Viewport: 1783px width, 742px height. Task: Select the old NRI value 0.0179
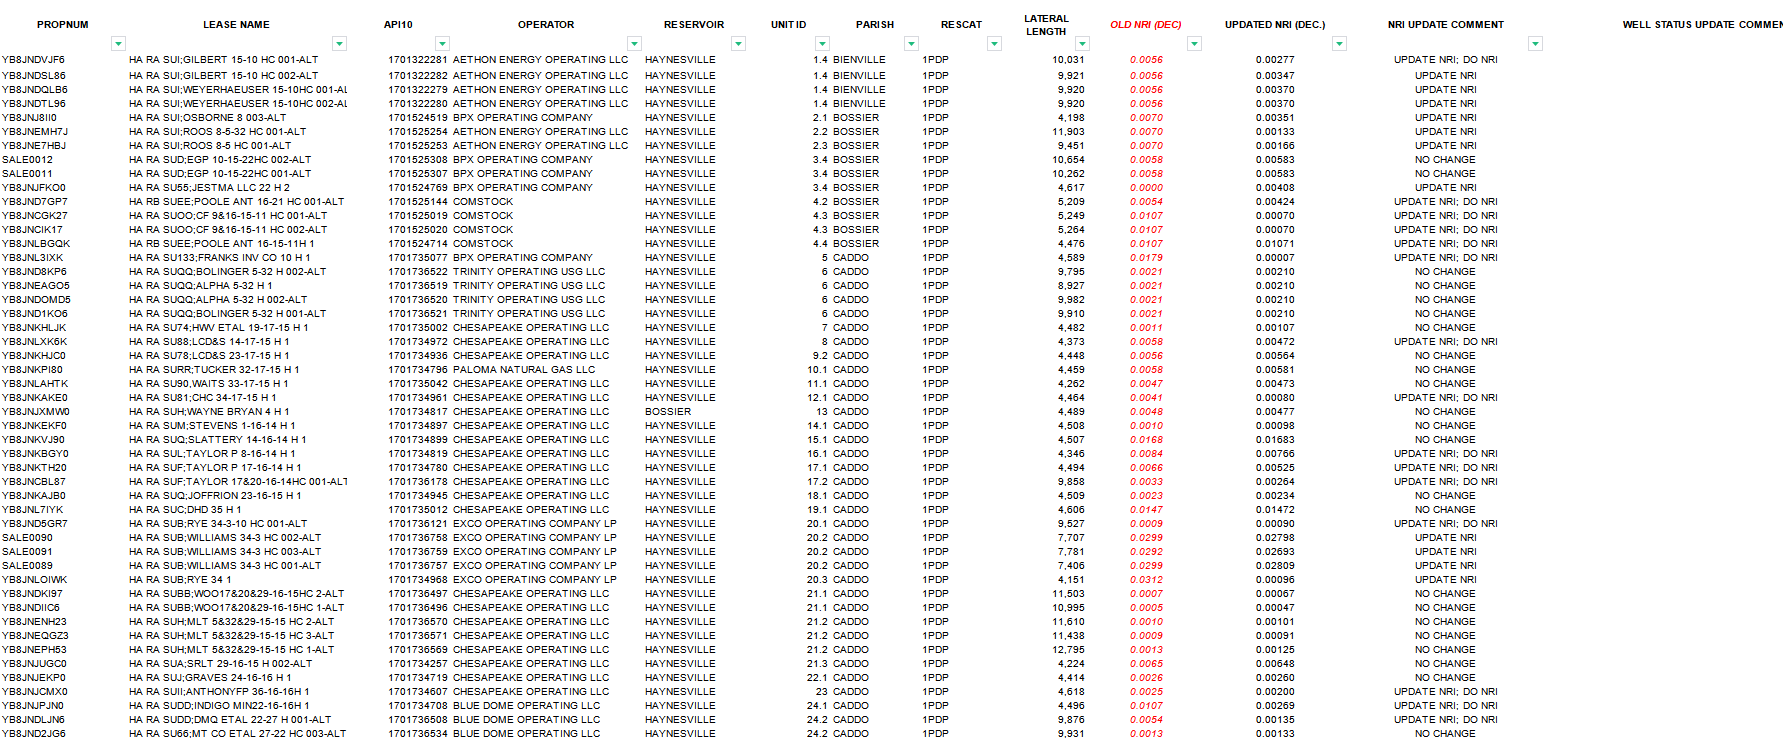tap(1146, 258)
